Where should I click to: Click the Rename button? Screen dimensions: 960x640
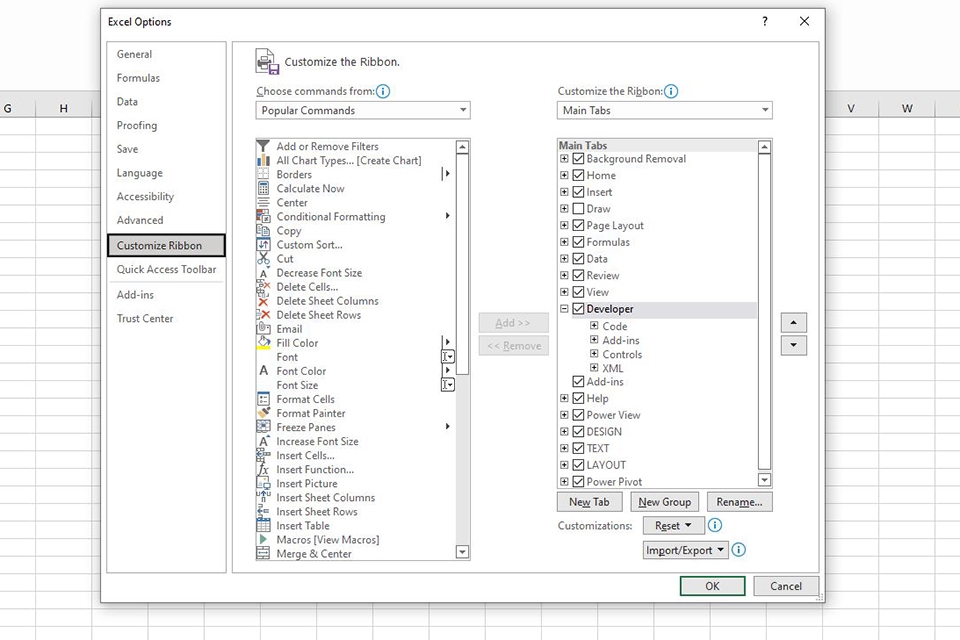point(740,502)
